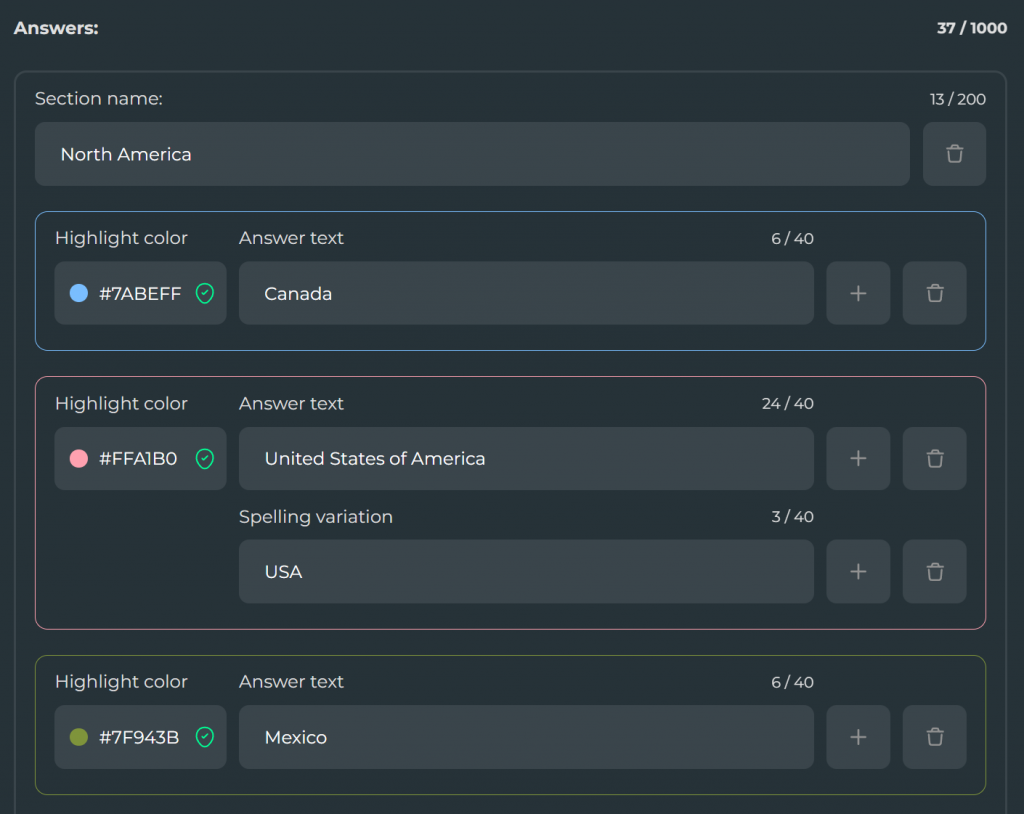The height and width of the screenshot is (814, 1024).
Task: Add variation for United States of America
Action: click(857, 458)
